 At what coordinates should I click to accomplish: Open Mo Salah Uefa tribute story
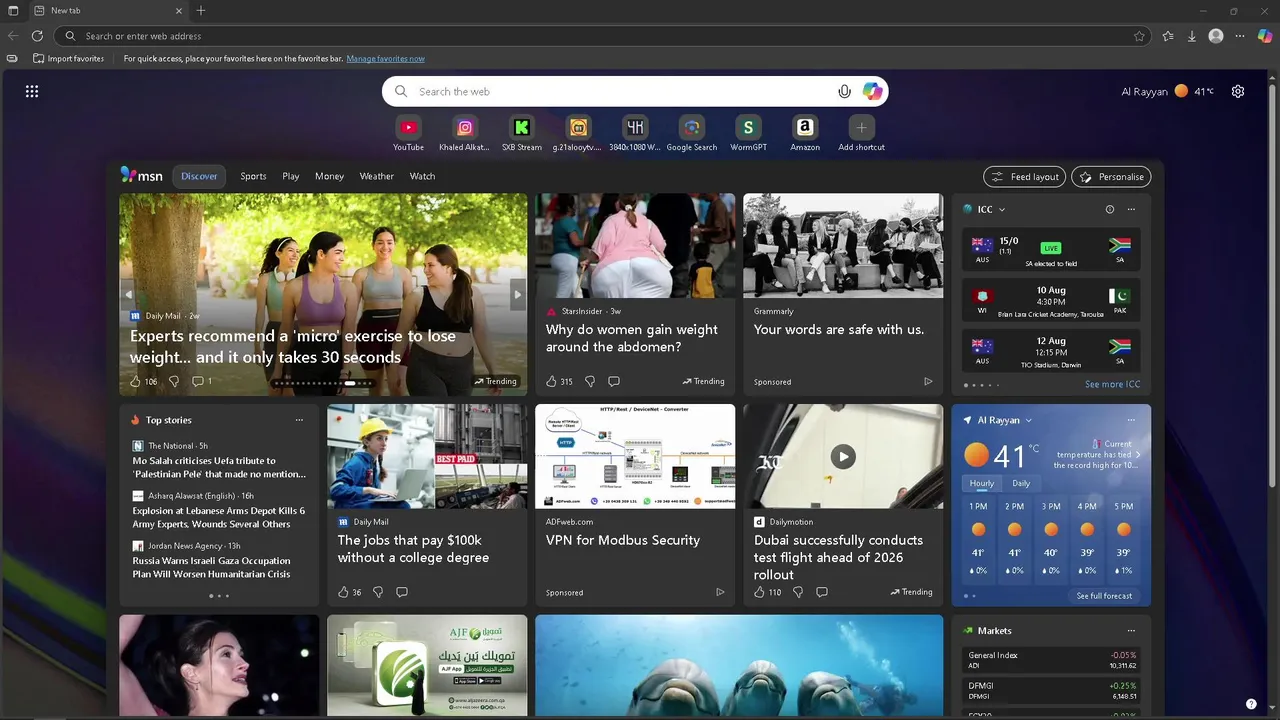click(219, 467)
